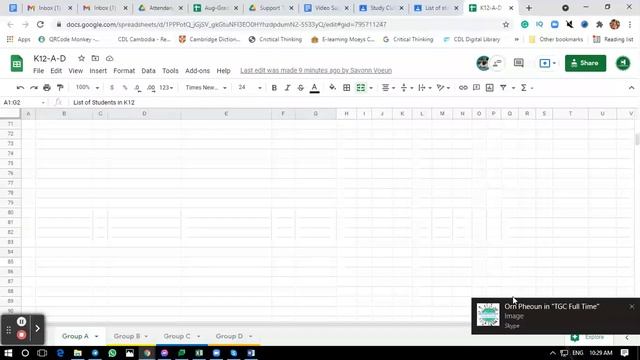Image resolution: width=640 pixels, height=360 pixels.
Task: Star the K12-A-D document
Action: pos(81,58)
